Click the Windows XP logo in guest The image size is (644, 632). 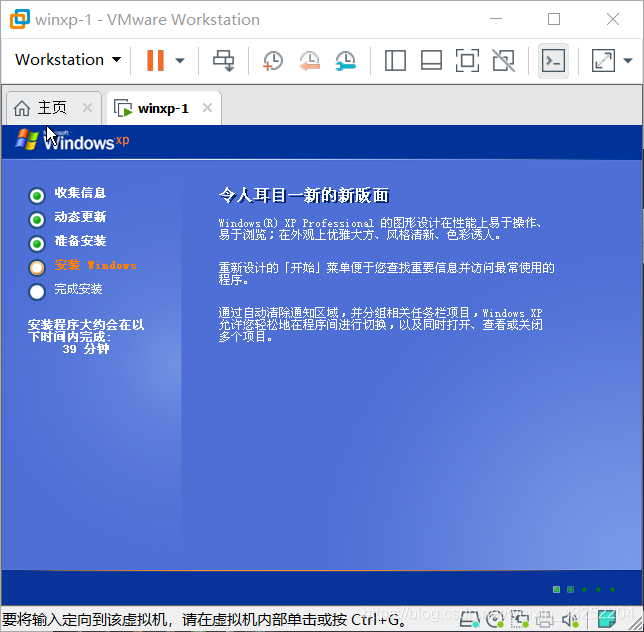coord(72,140)
